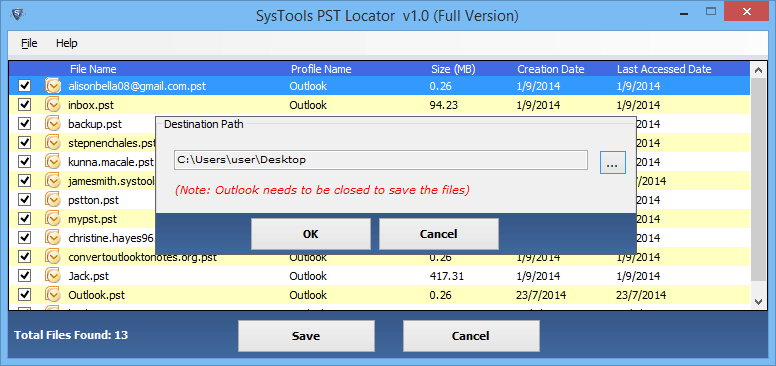Screen dimensions: 776x366
Task: Click the Total Files Found: 13 status text
Action: pyautogui.click(x=71, y=335)
